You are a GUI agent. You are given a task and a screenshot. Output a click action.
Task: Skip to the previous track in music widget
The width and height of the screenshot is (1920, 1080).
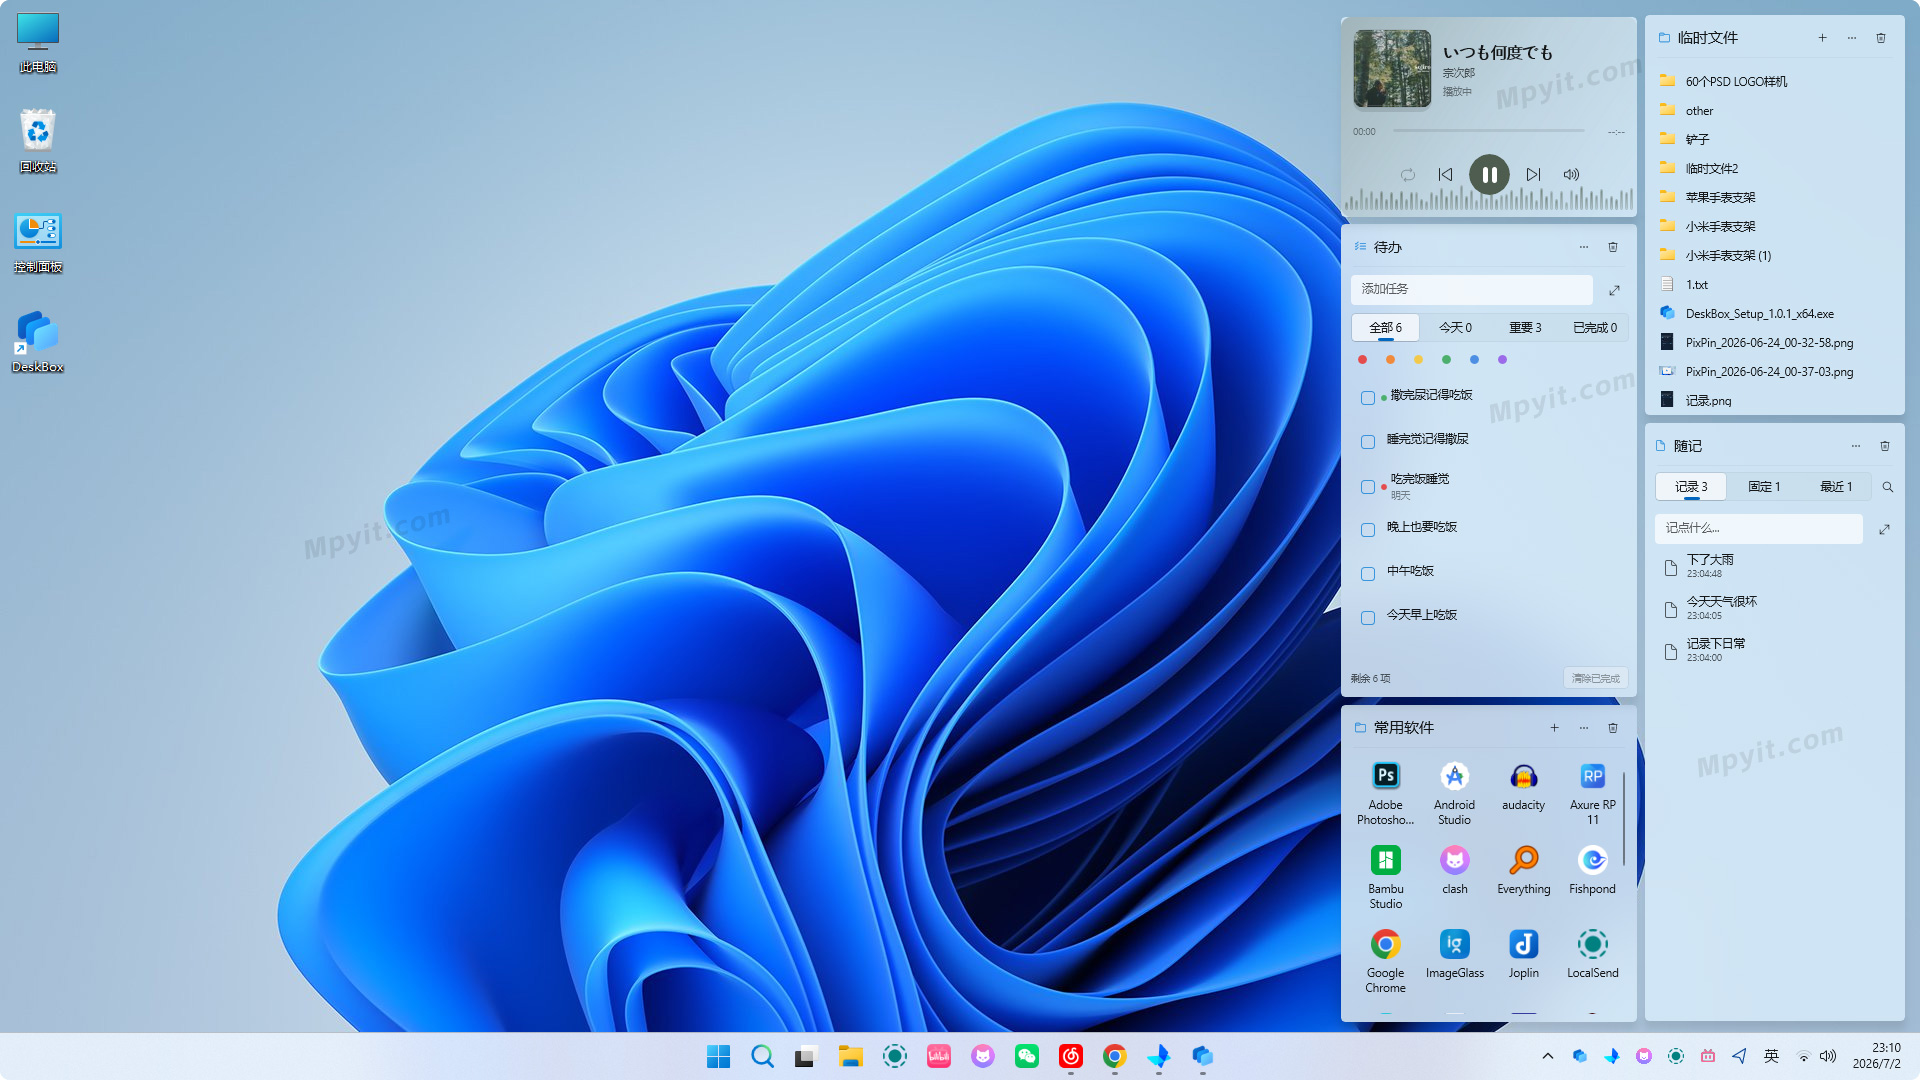1445,175
